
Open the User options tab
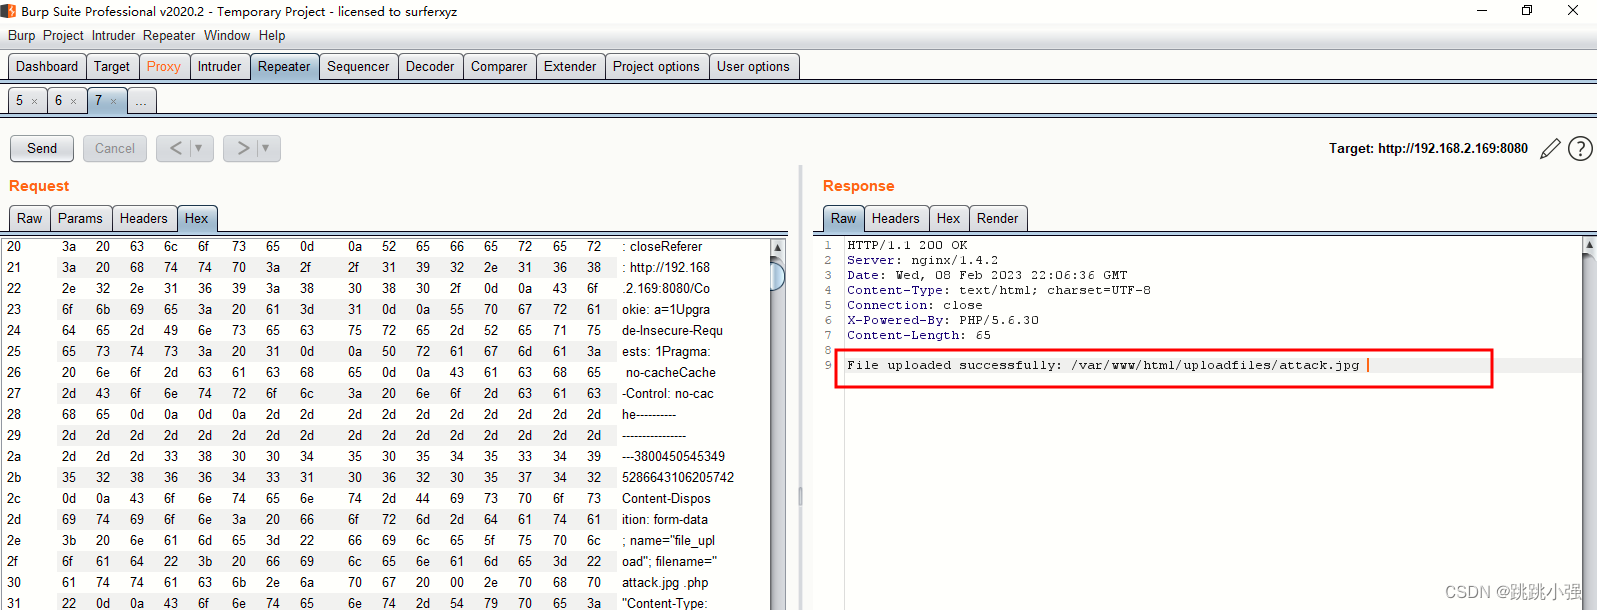(753, 67)
